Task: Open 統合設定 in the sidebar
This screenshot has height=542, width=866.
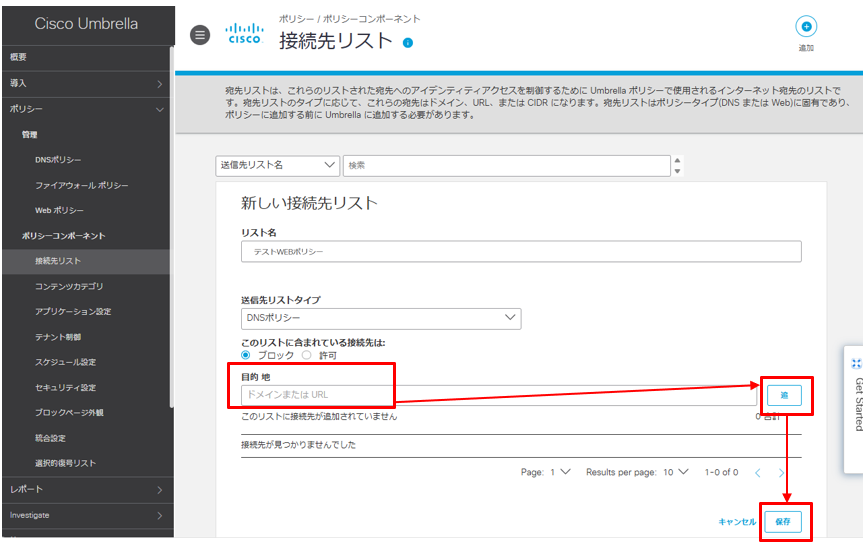Action: coord(50,439)
